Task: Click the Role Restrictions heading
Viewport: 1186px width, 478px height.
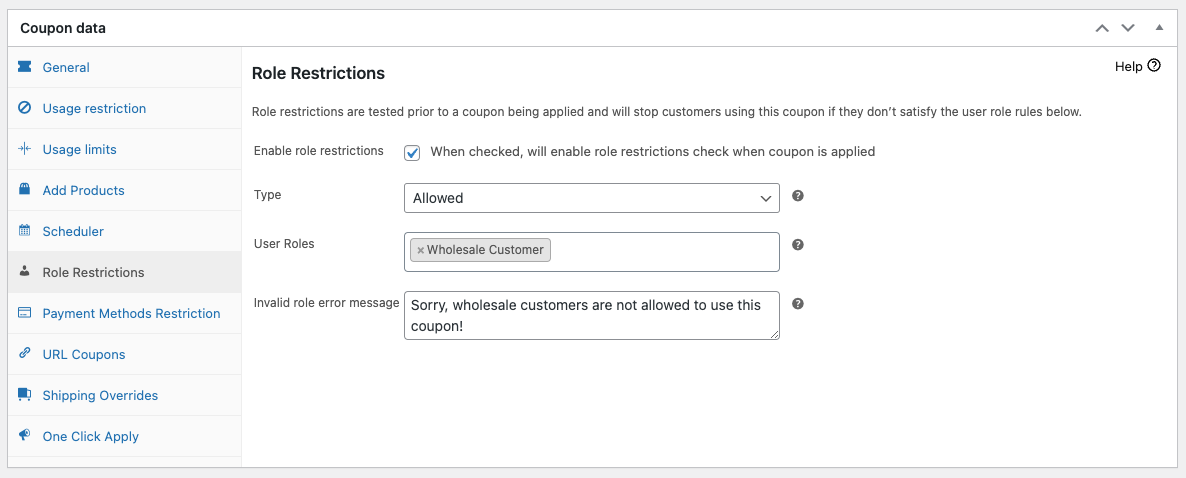Action: [318, 73]
